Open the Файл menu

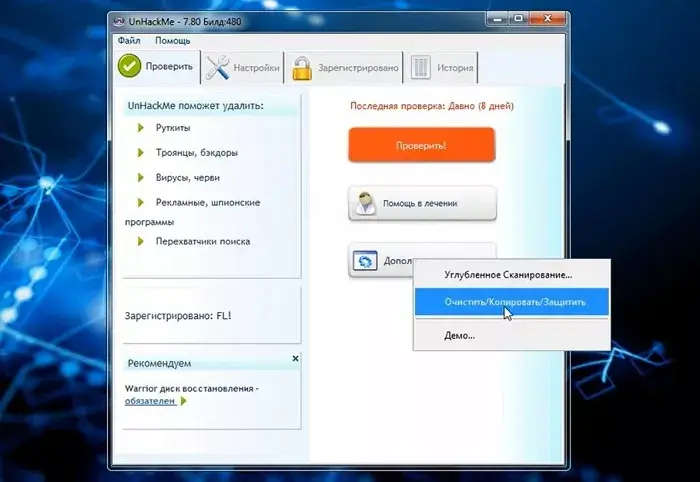[128, 41]
